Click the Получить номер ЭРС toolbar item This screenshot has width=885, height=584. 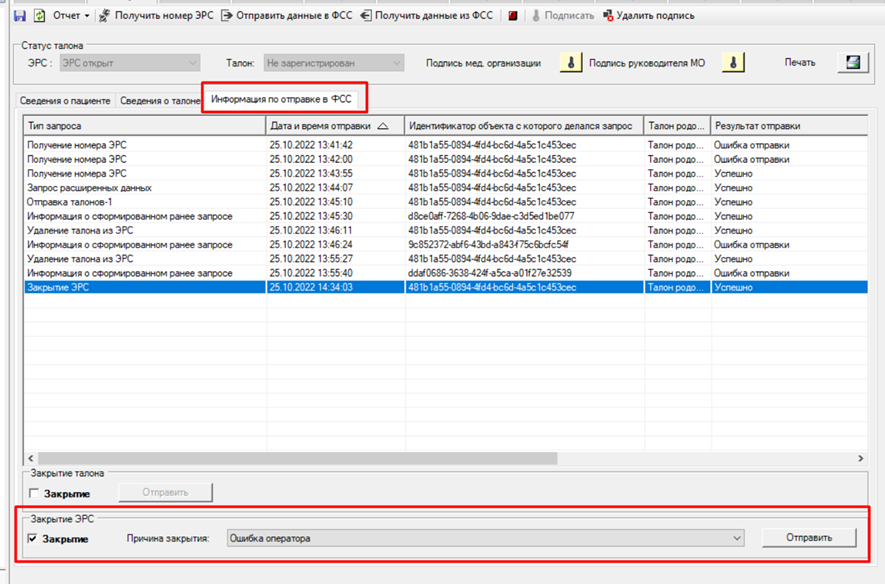[x=156, y=16]
